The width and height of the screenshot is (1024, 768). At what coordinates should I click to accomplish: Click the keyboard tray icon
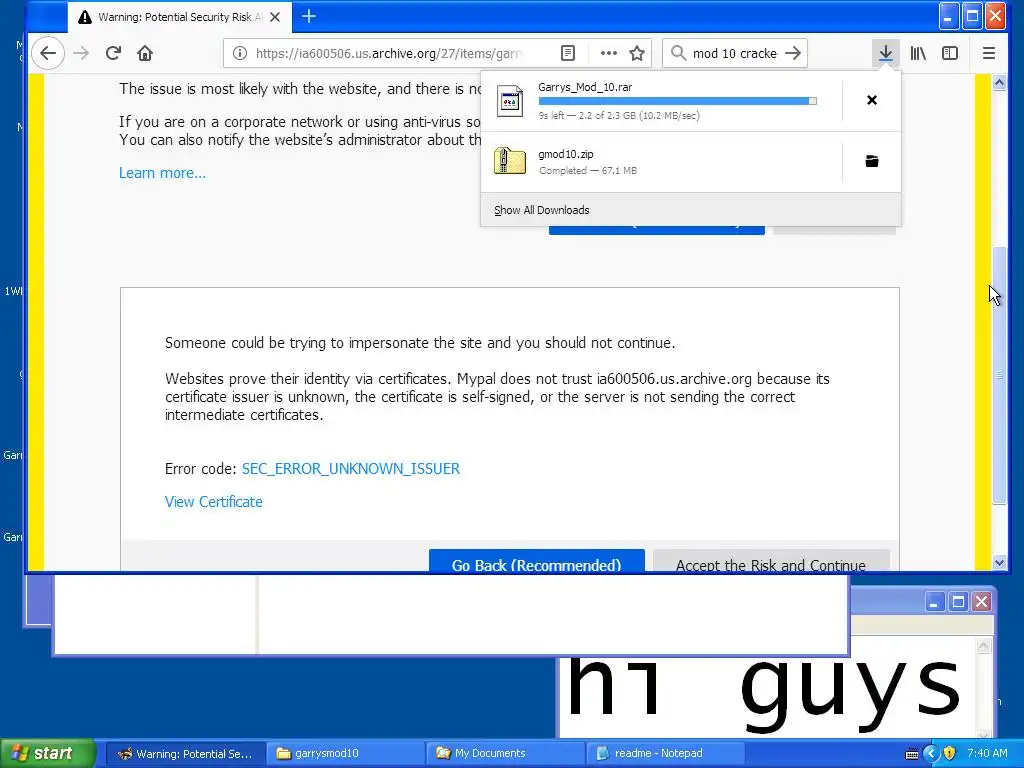point(912,754)
